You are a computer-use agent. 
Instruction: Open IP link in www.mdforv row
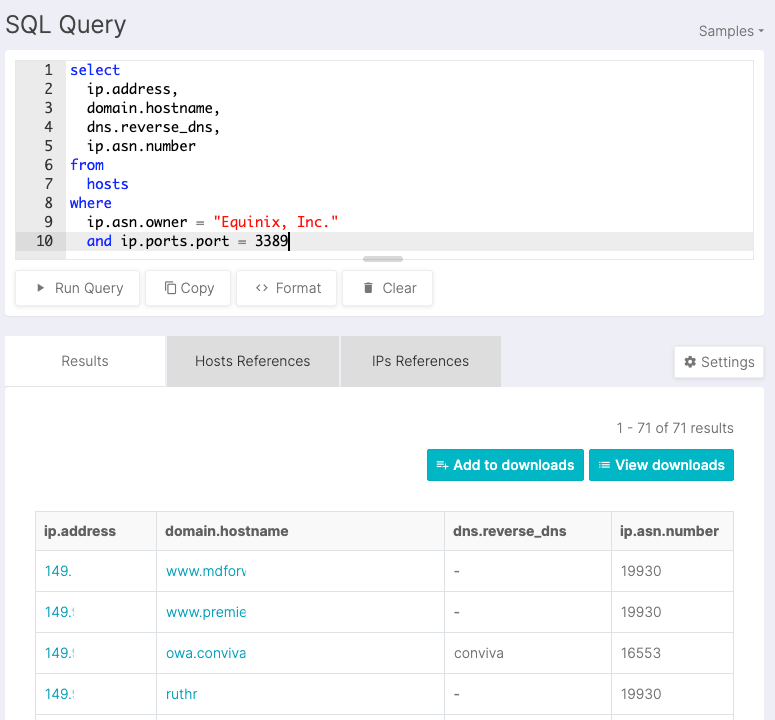pyautogui.click(x=58, y=571)
